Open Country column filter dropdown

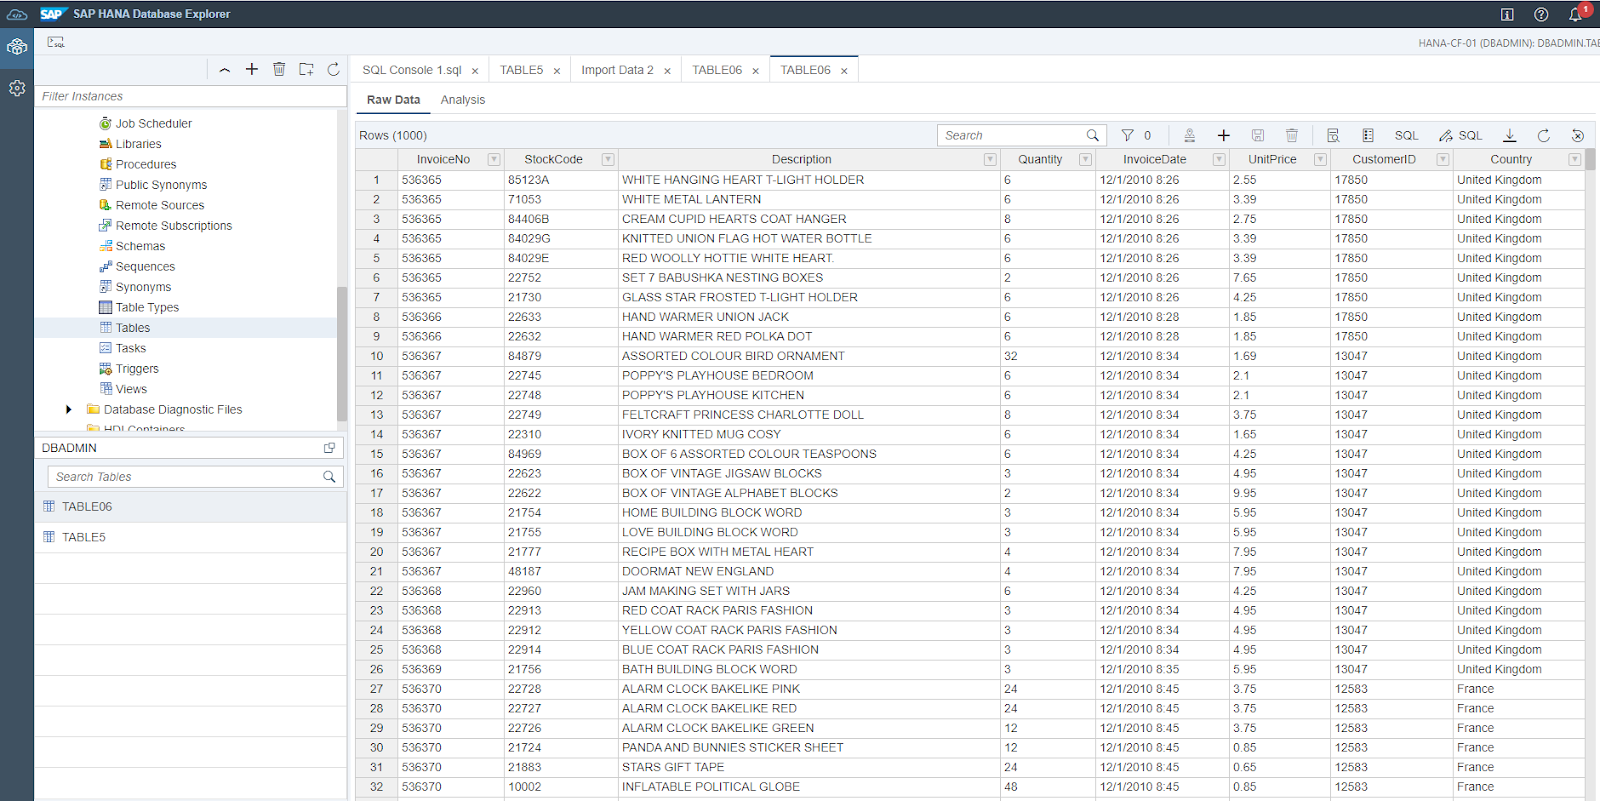(1574, 159)
